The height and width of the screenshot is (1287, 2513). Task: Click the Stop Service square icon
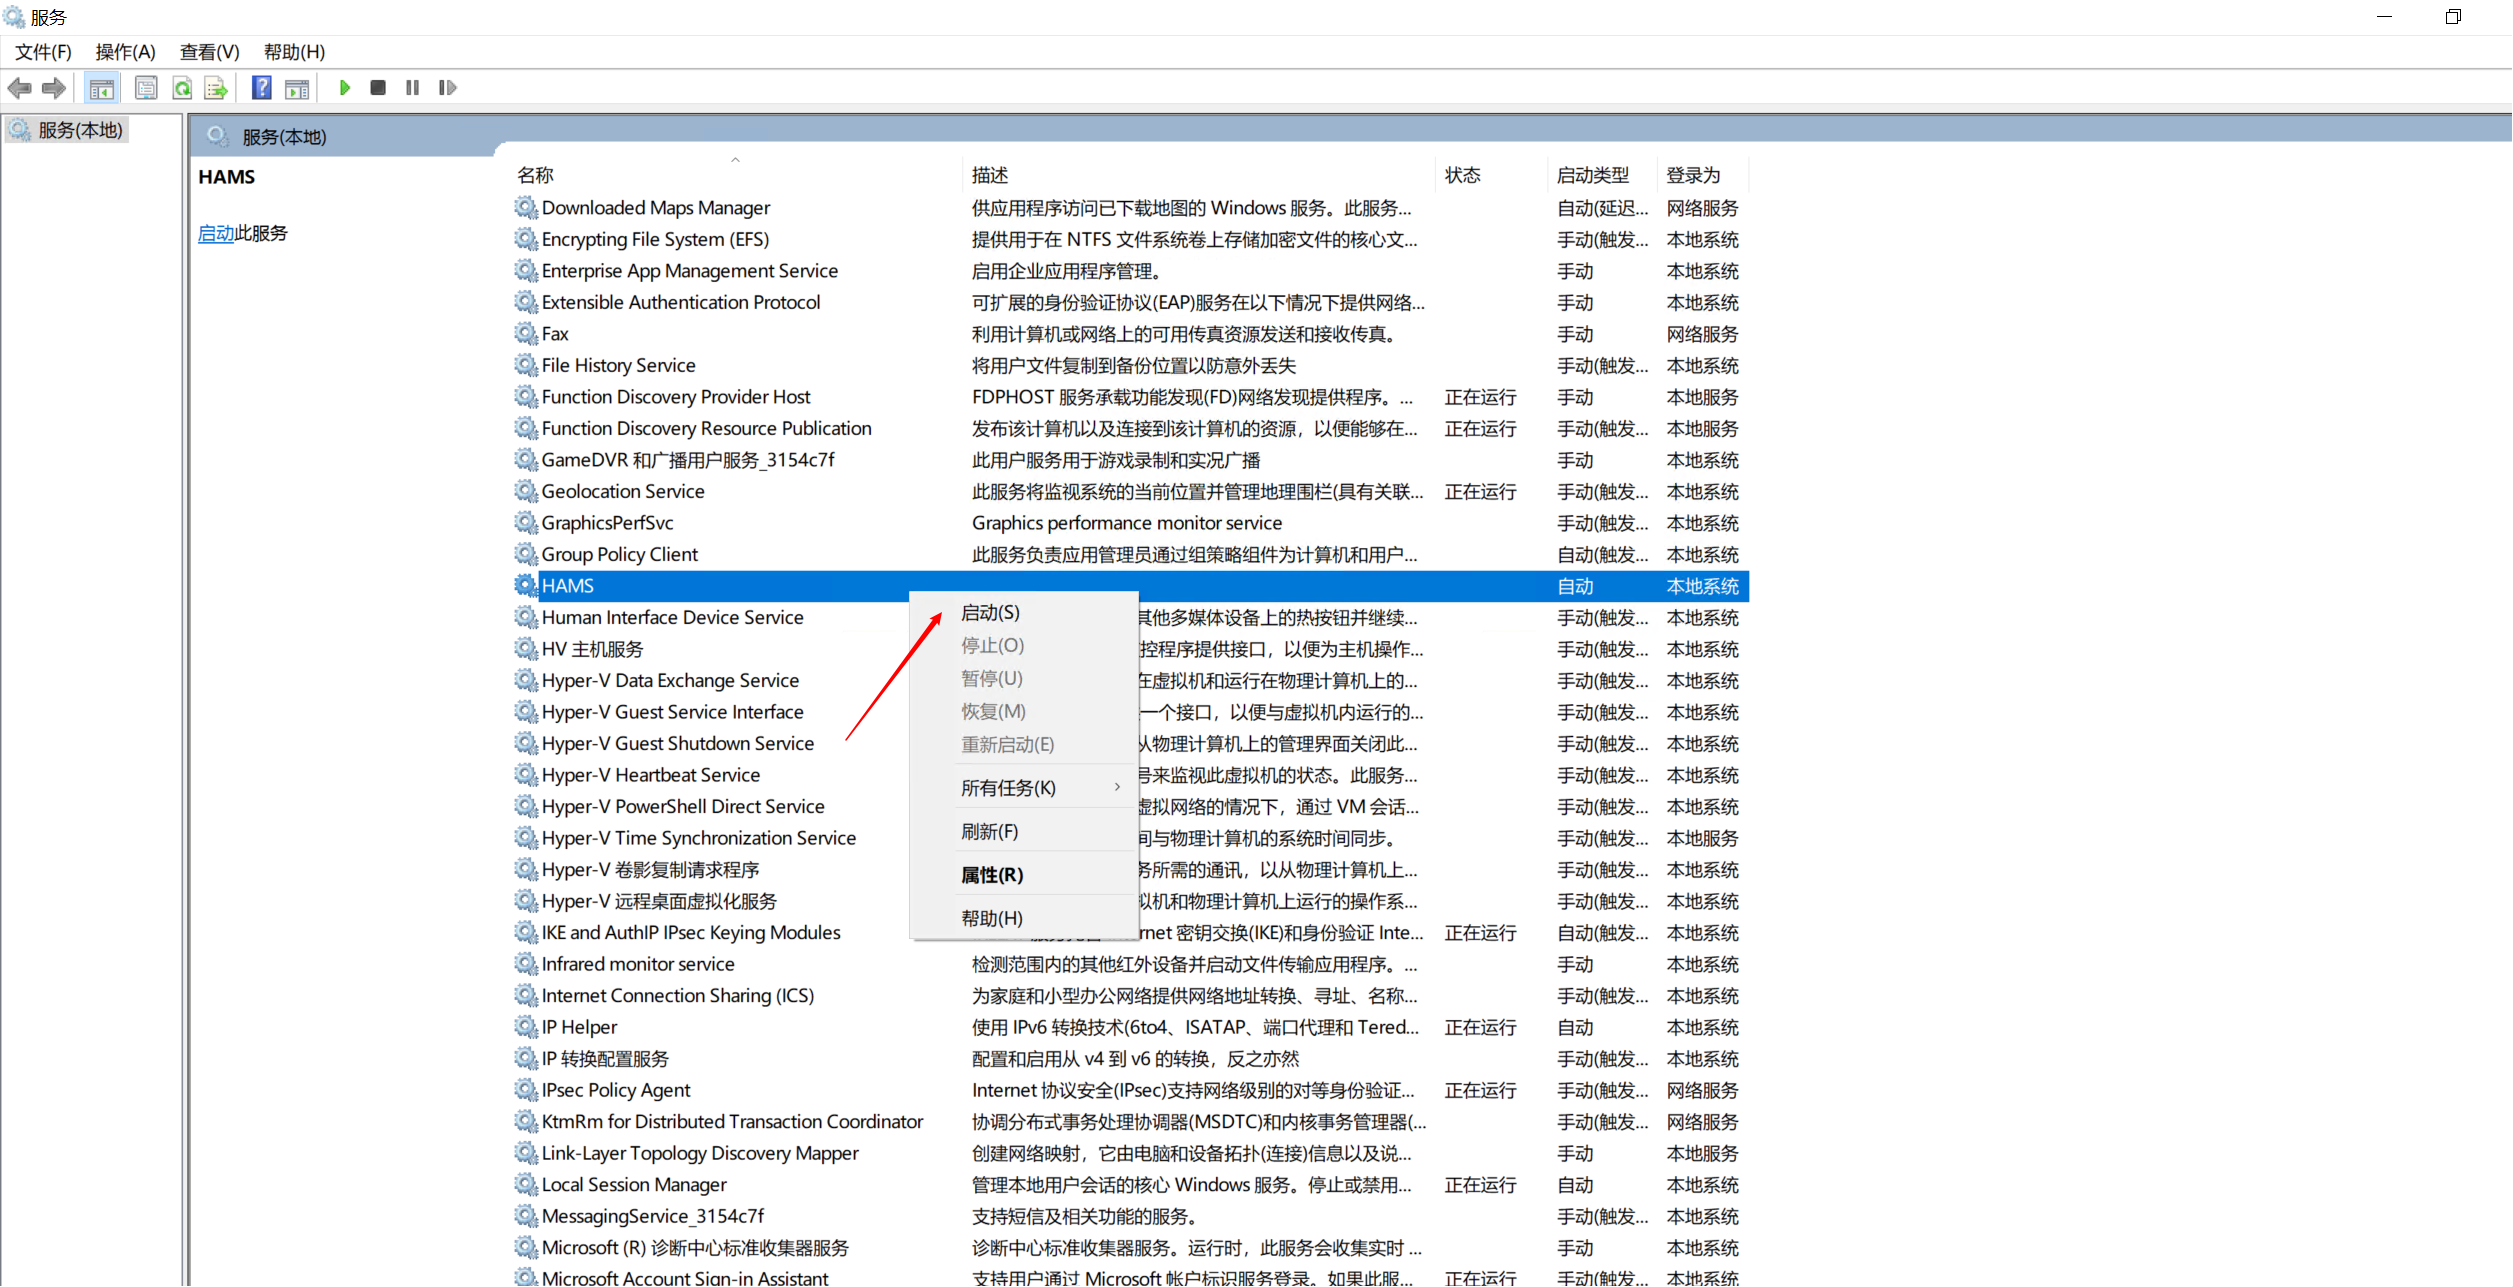tap(378, 88)
